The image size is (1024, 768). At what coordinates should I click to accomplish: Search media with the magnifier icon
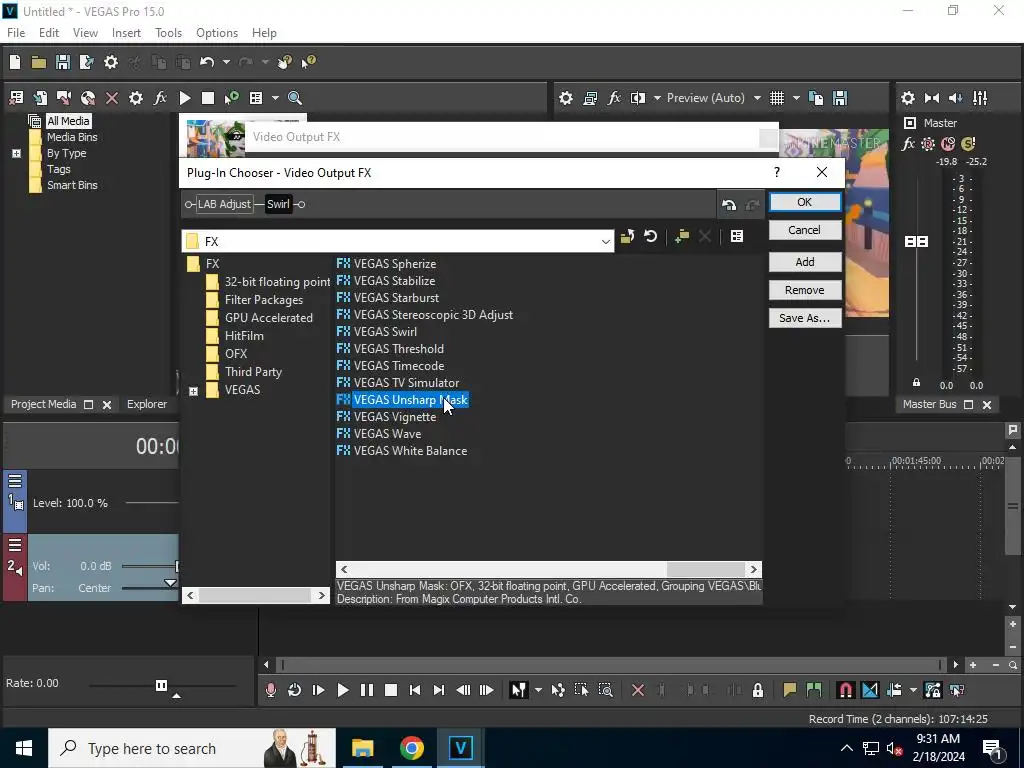tap(295, 98)
